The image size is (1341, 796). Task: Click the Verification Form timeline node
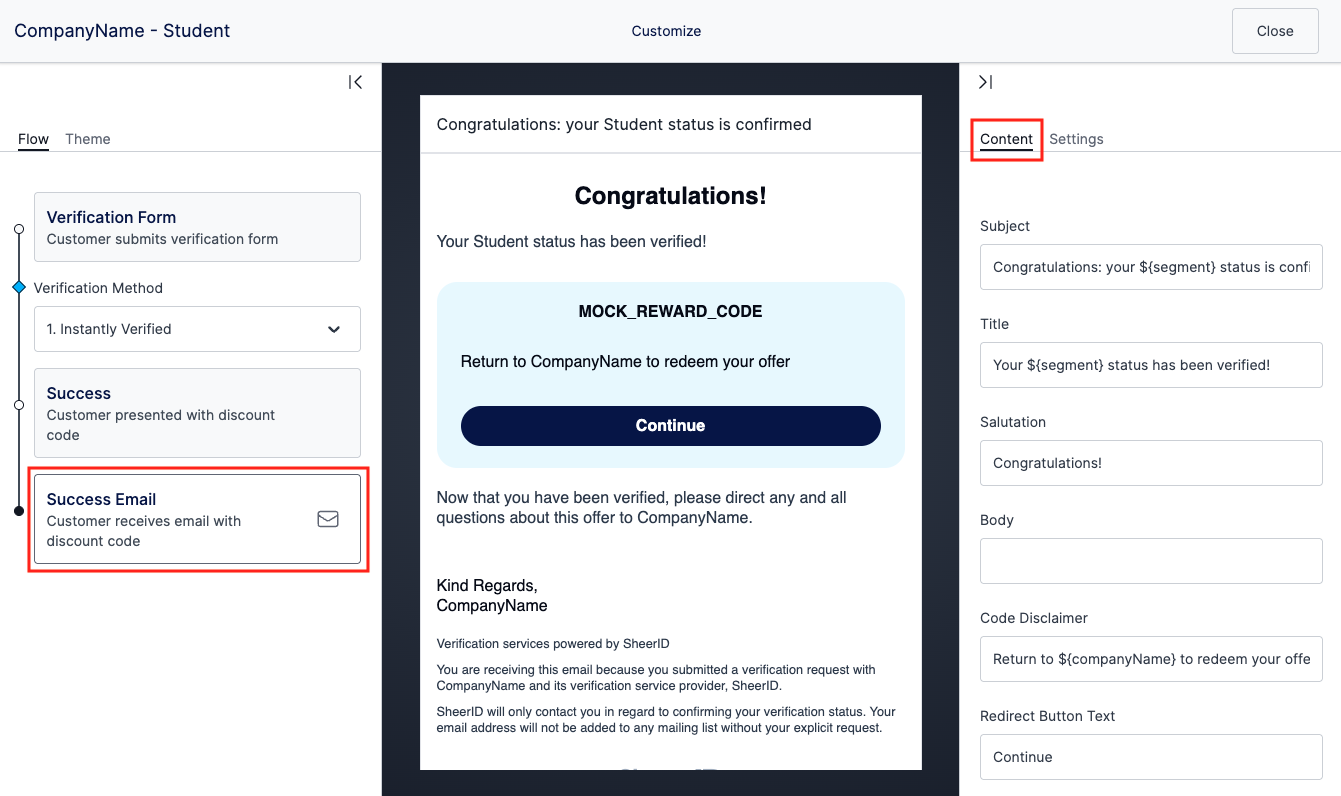tap(19, 229)
